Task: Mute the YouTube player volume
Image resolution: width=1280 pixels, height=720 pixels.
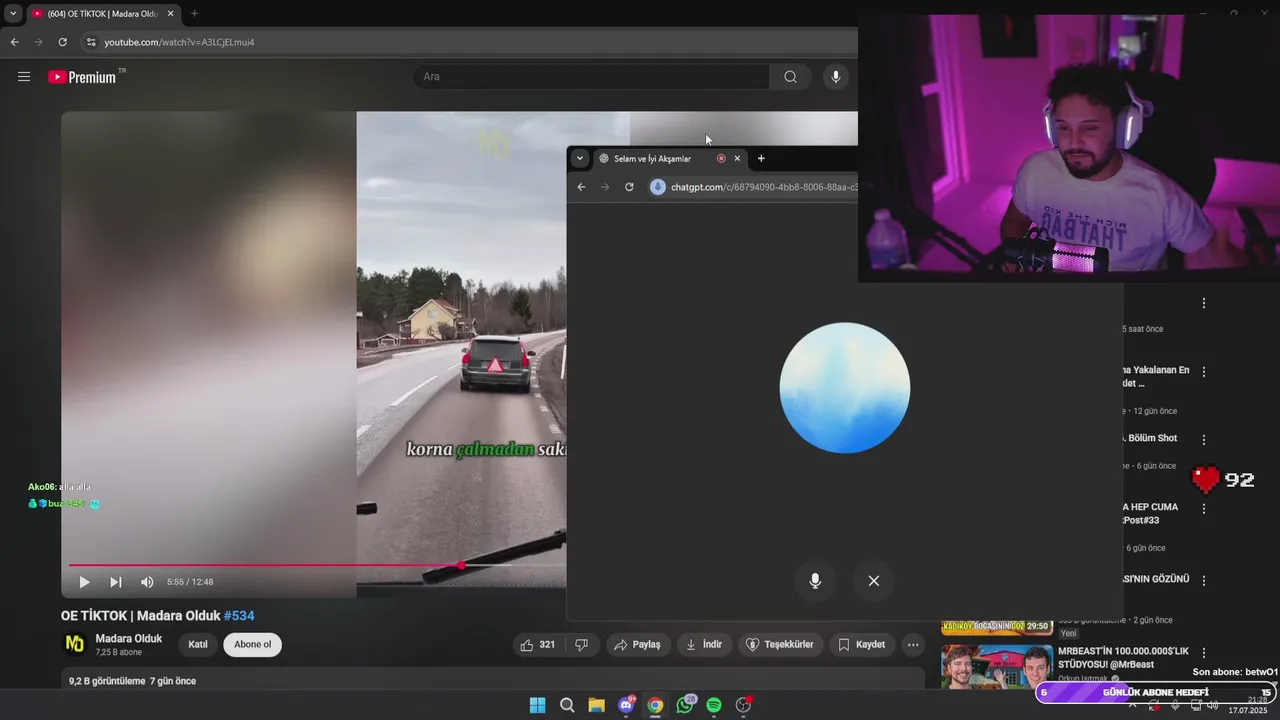Action: [x=147, y=582]
